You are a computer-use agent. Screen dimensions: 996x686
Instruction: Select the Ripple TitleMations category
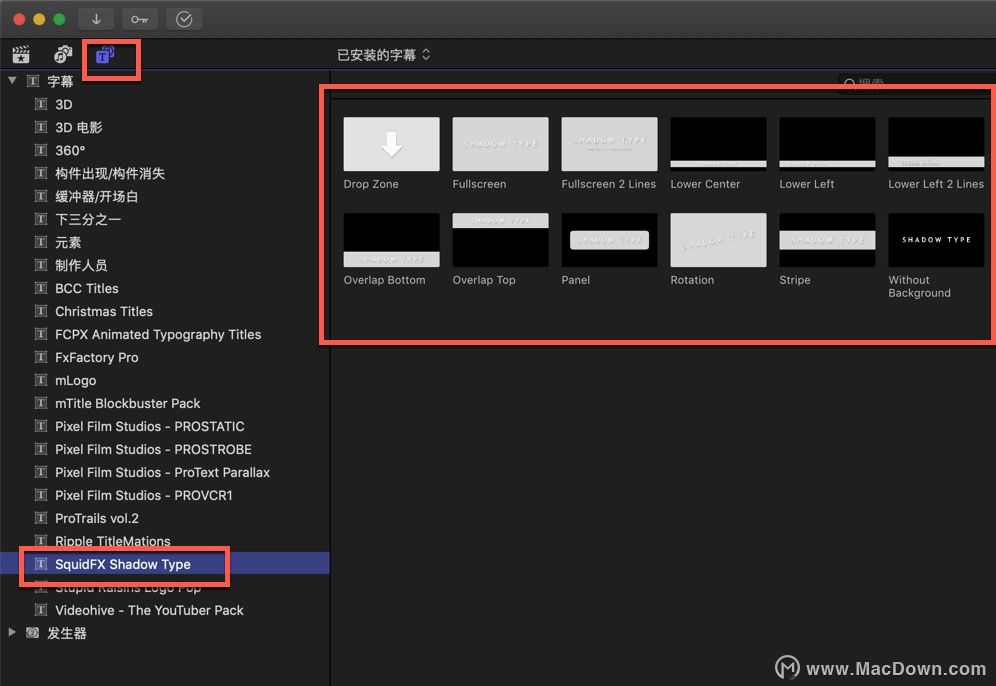[x=165, y=541]
